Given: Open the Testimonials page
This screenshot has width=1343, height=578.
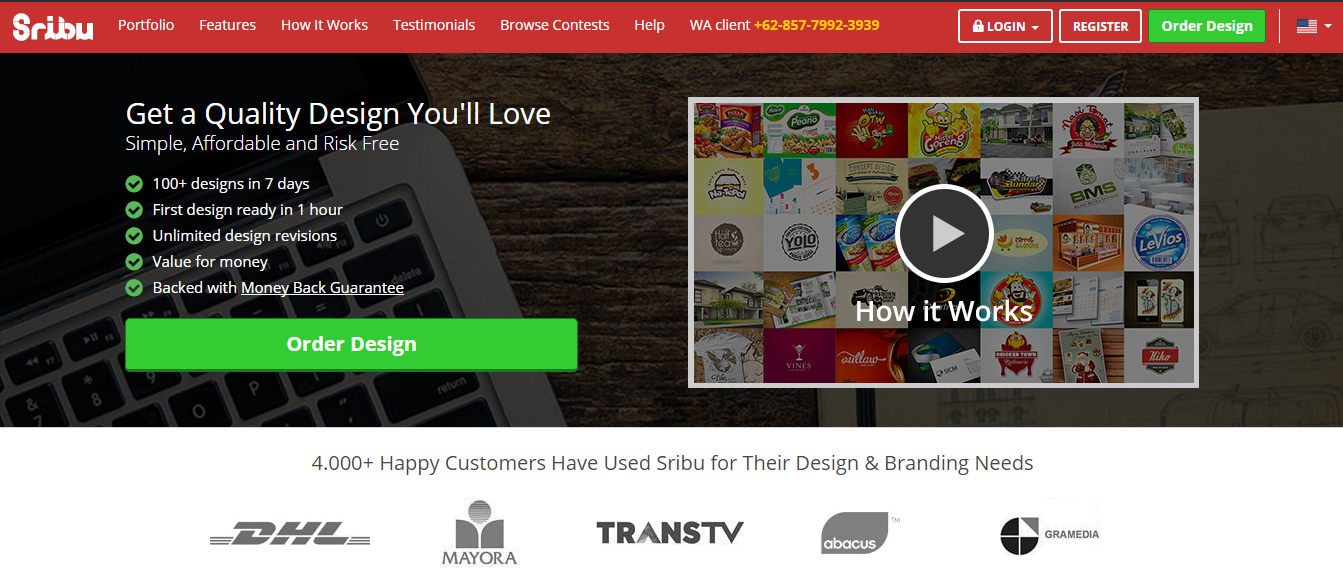Looking at the screenshot, I should pos(434,25).
